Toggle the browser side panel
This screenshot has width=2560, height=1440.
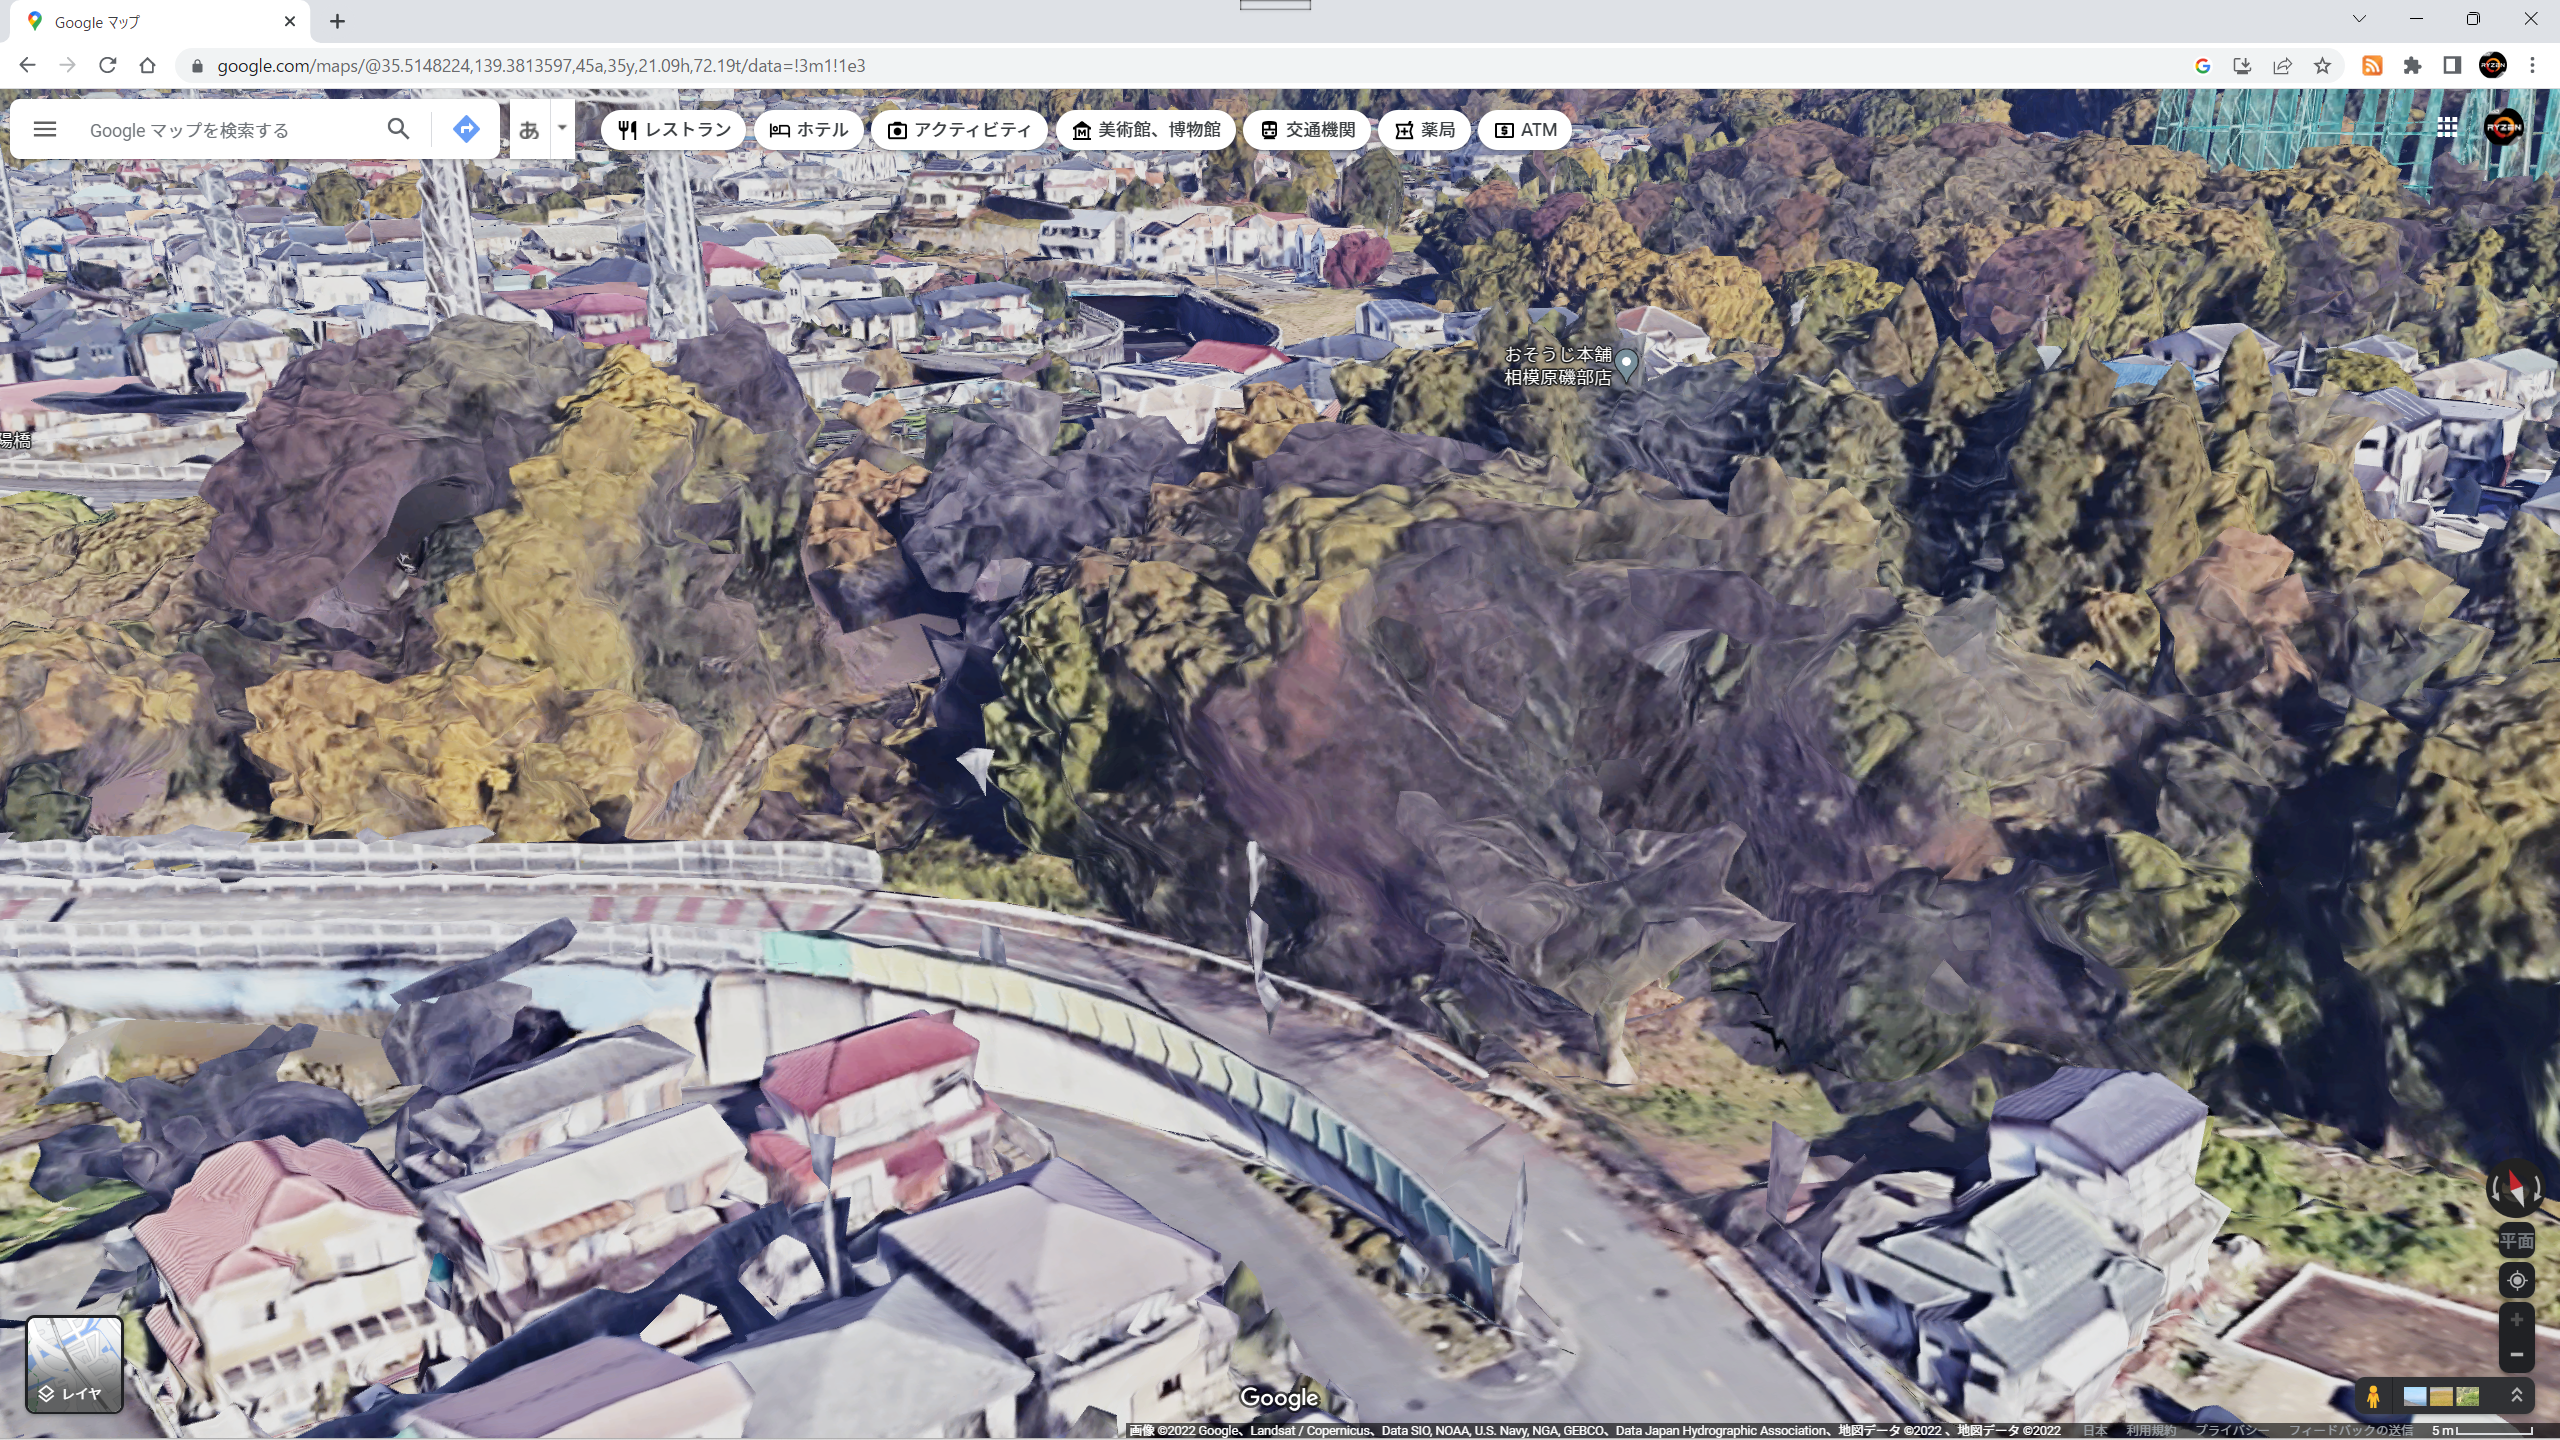(2452, 66)
